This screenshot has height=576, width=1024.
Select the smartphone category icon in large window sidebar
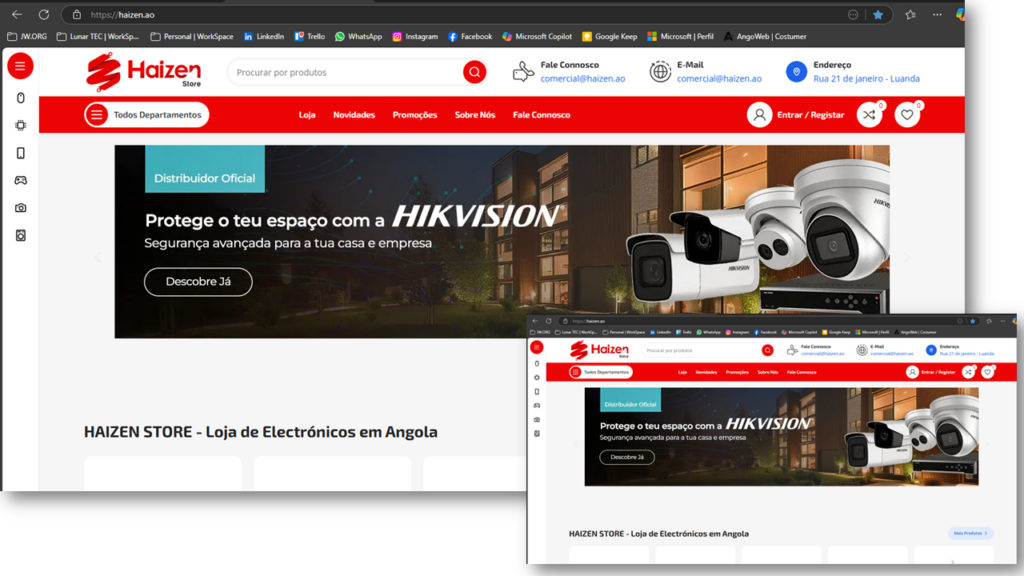pos(21,153)
